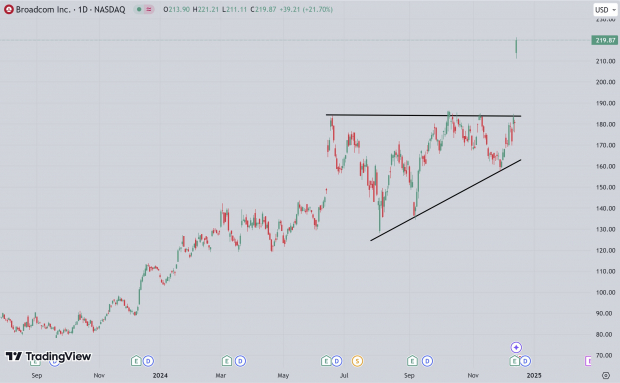Screen dimensions: 620x383
Task: Click the Jul label on time axis
Action: pyautogui.click(x=344, y=375)
